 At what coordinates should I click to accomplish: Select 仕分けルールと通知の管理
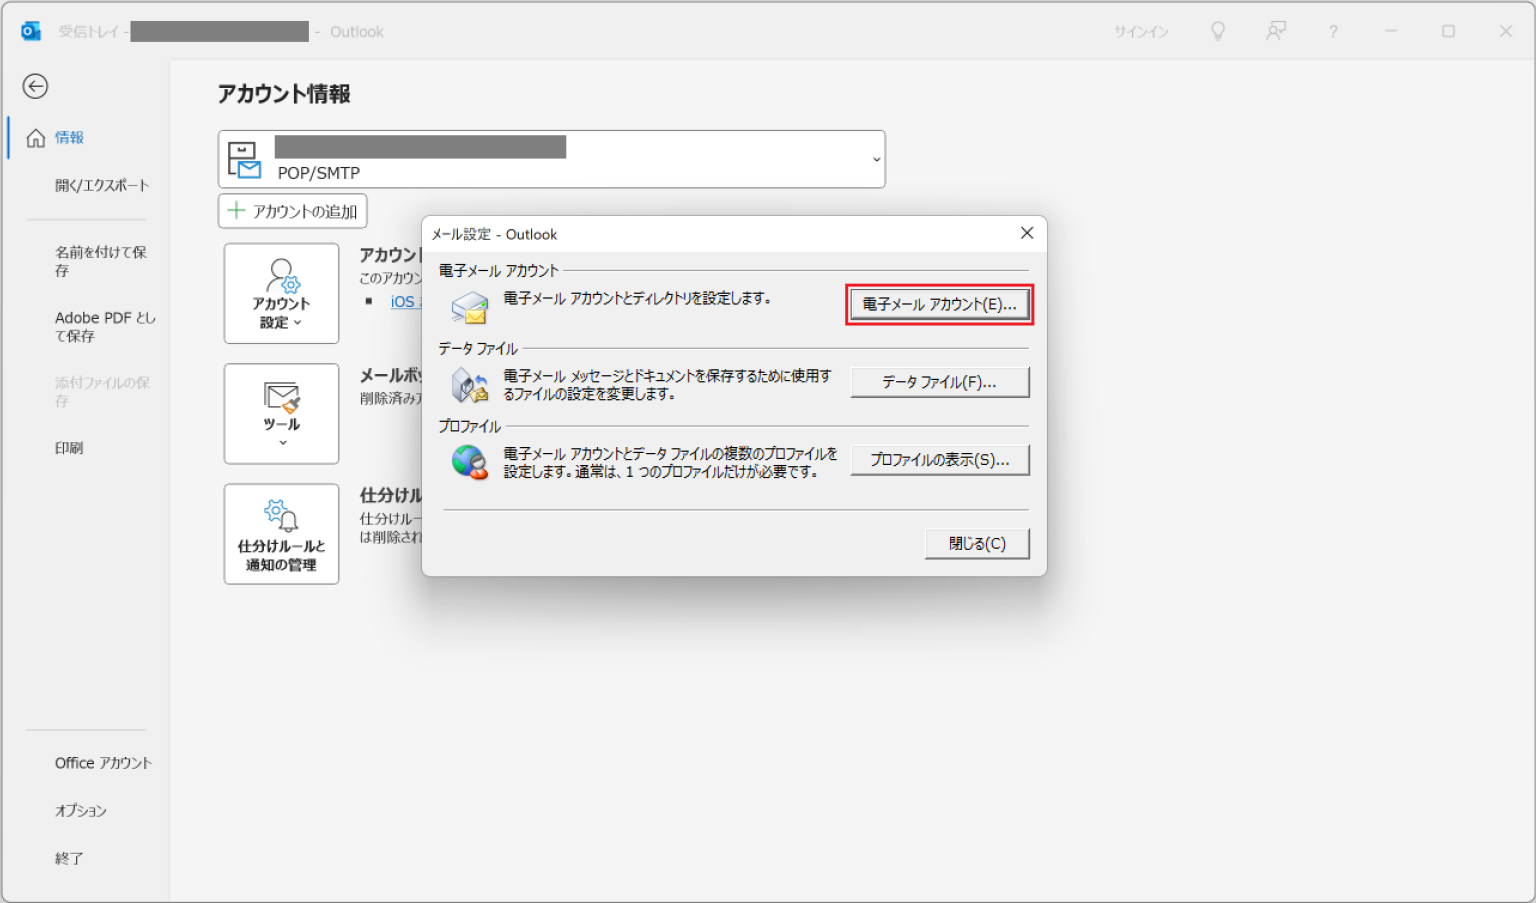(x=281, y=533)
